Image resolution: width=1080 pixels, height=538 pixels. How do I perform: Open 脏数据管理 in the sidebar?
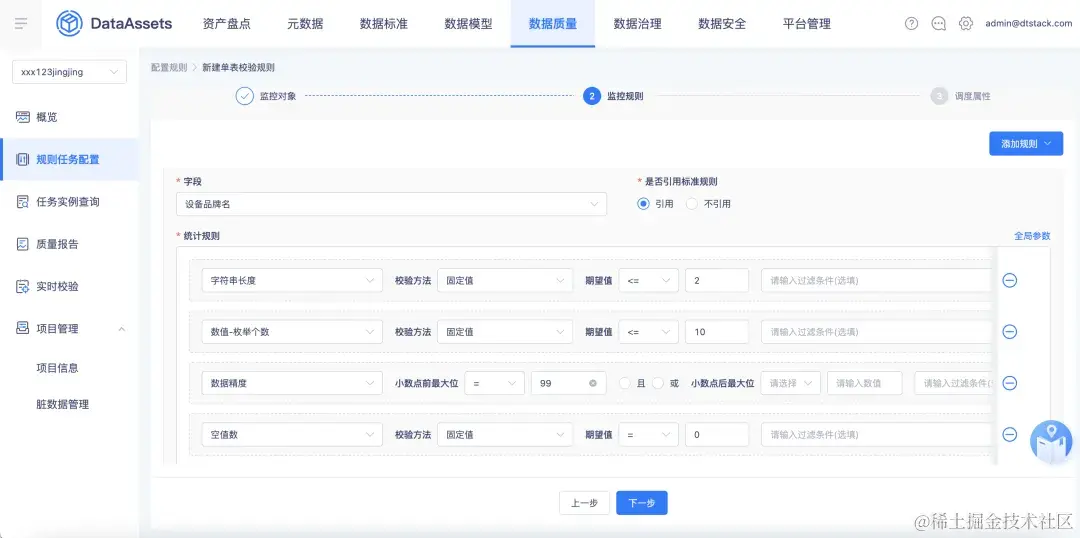pyautogui.click(x=63, y=404)
